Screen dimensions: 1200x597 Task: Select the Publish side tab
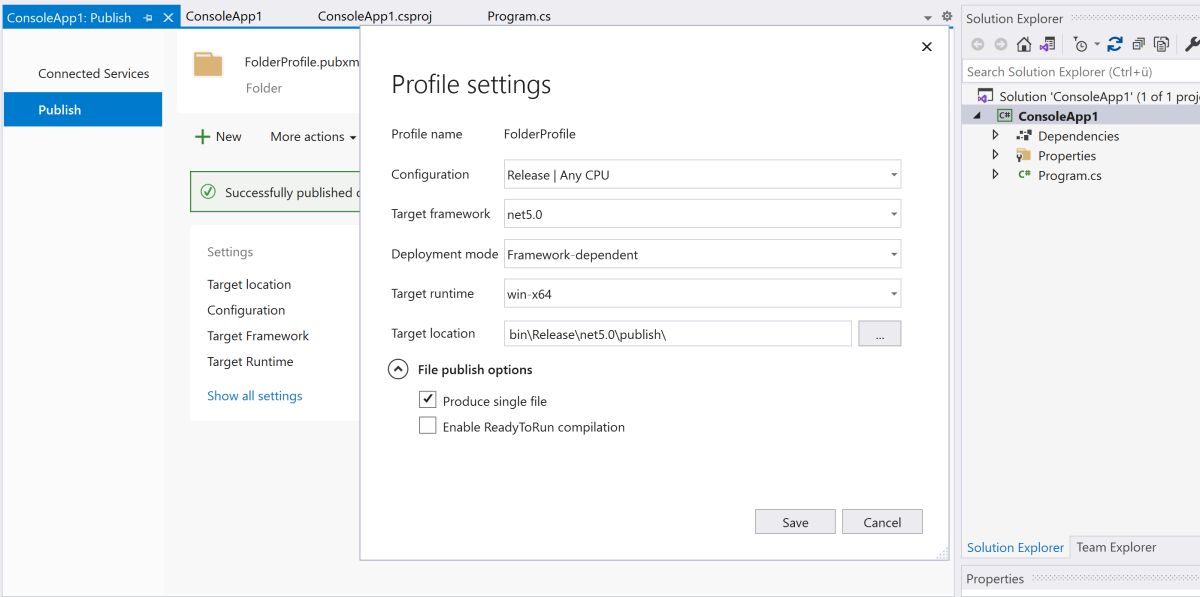click(x=83, y=110)
